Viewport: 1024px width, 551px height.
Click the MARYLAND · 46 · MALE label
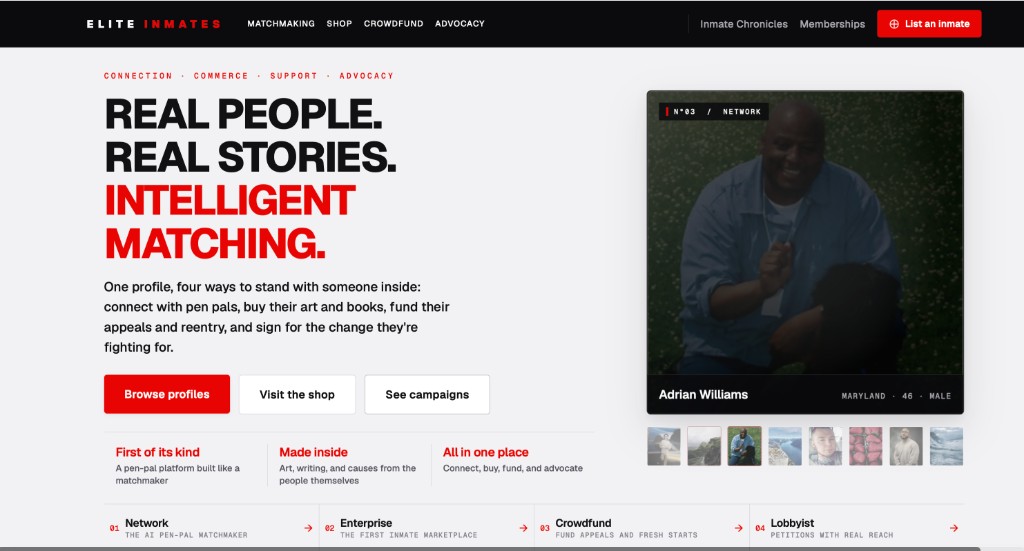(896, 396)
